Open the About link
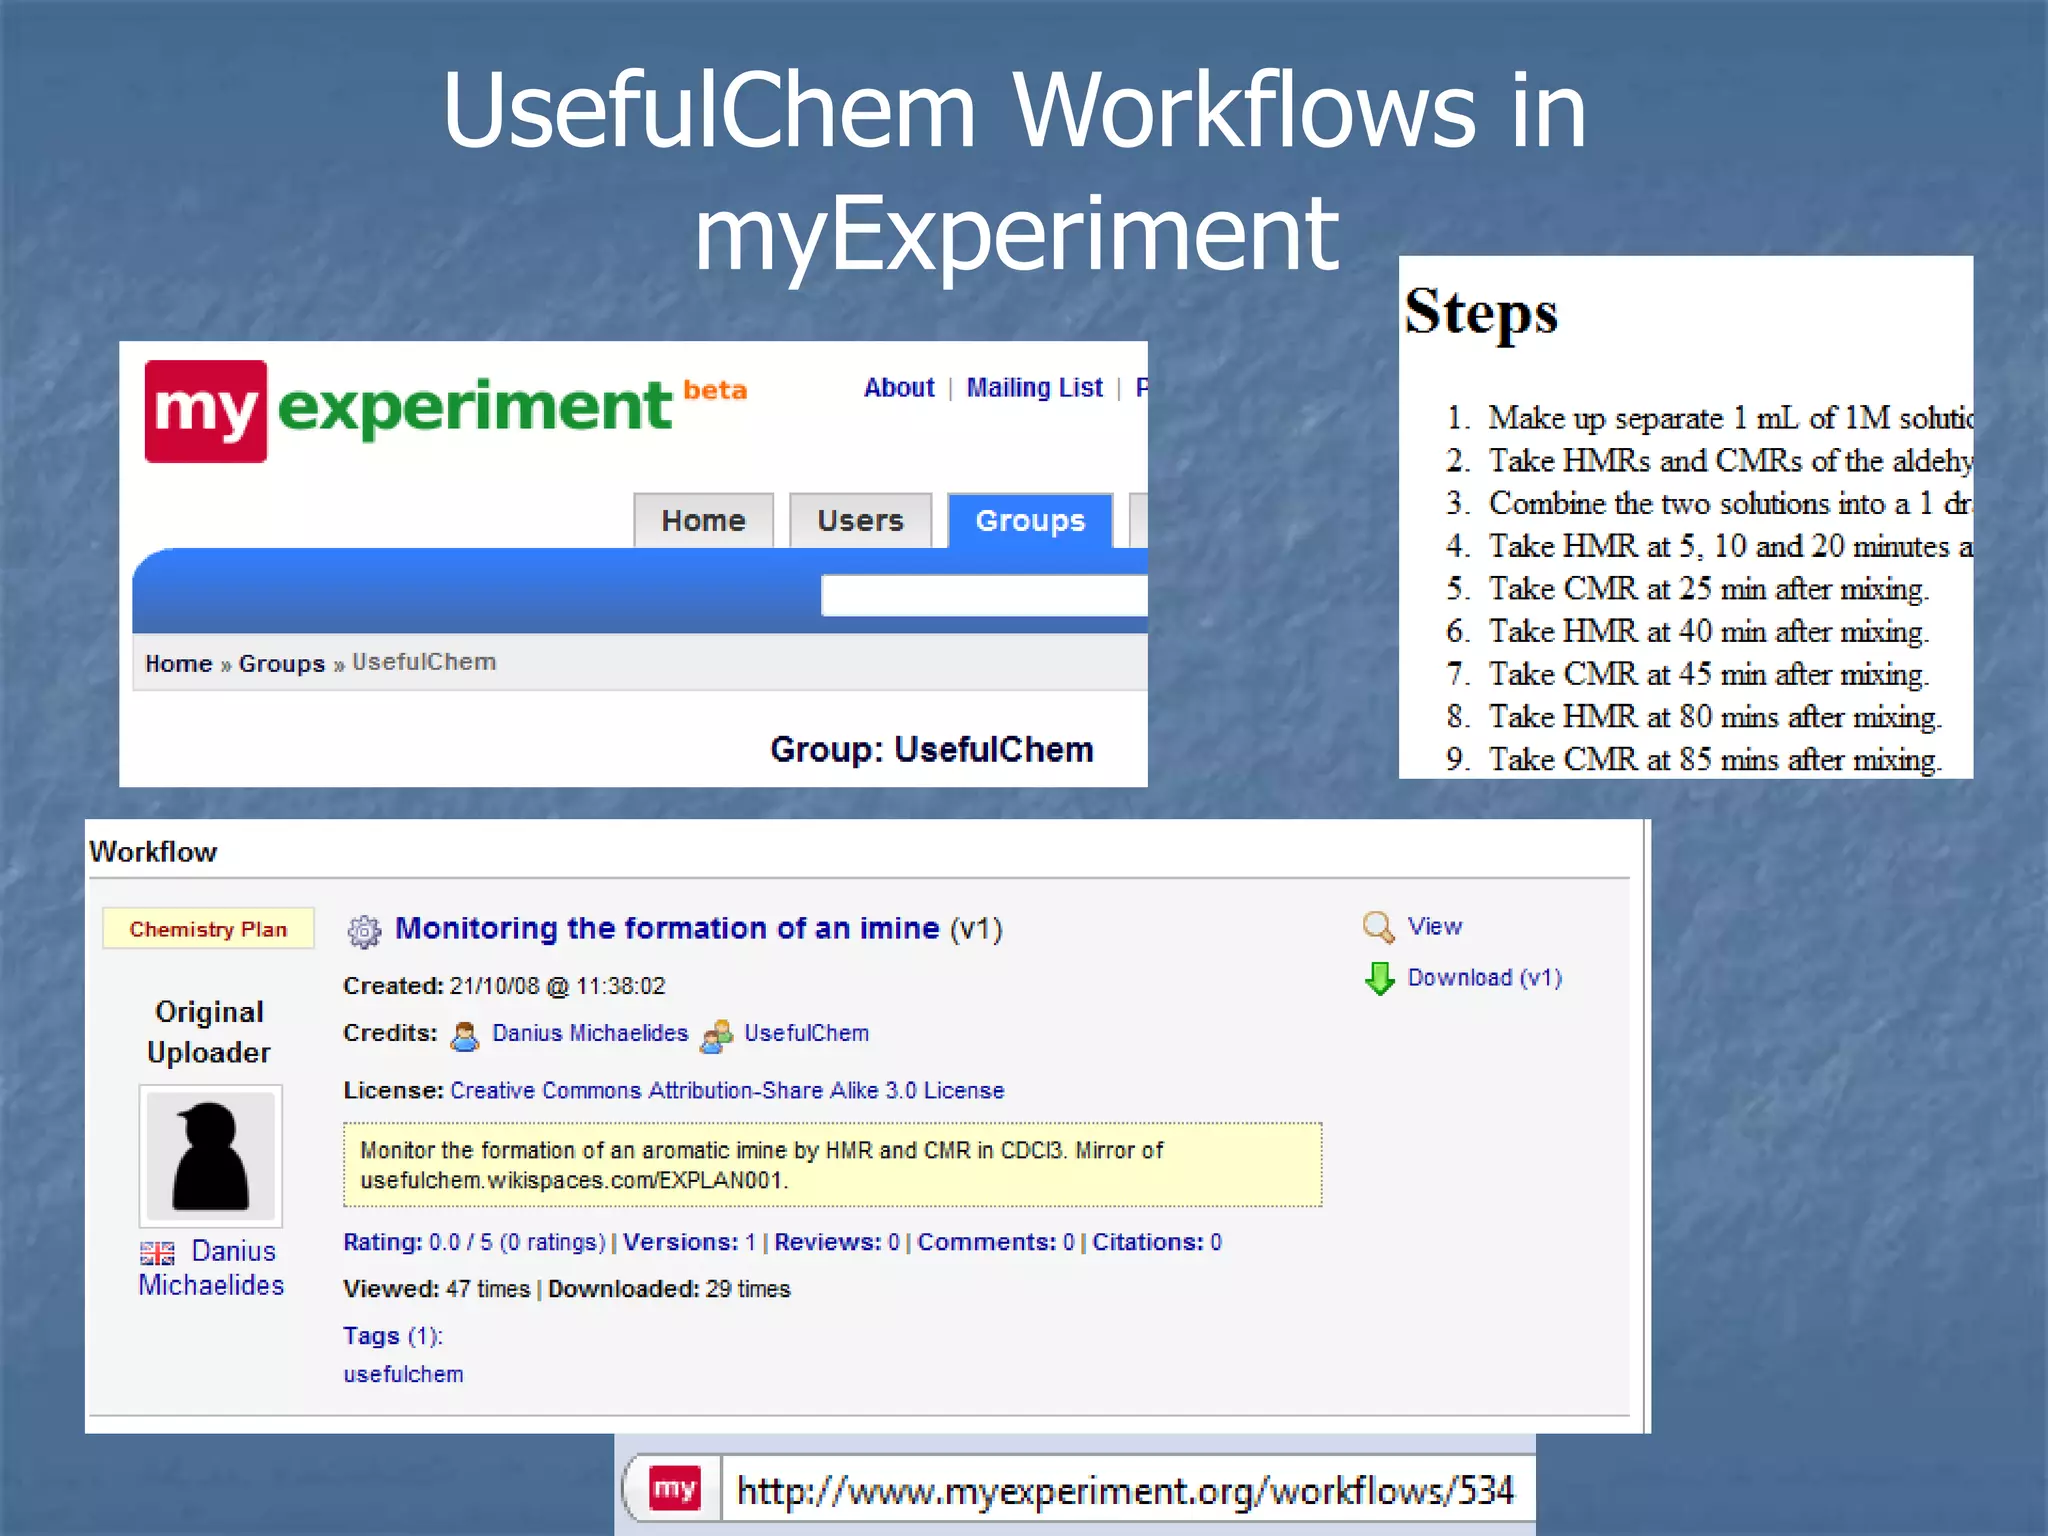Viewport: 2048px width, 1536px height. point(899,388)
